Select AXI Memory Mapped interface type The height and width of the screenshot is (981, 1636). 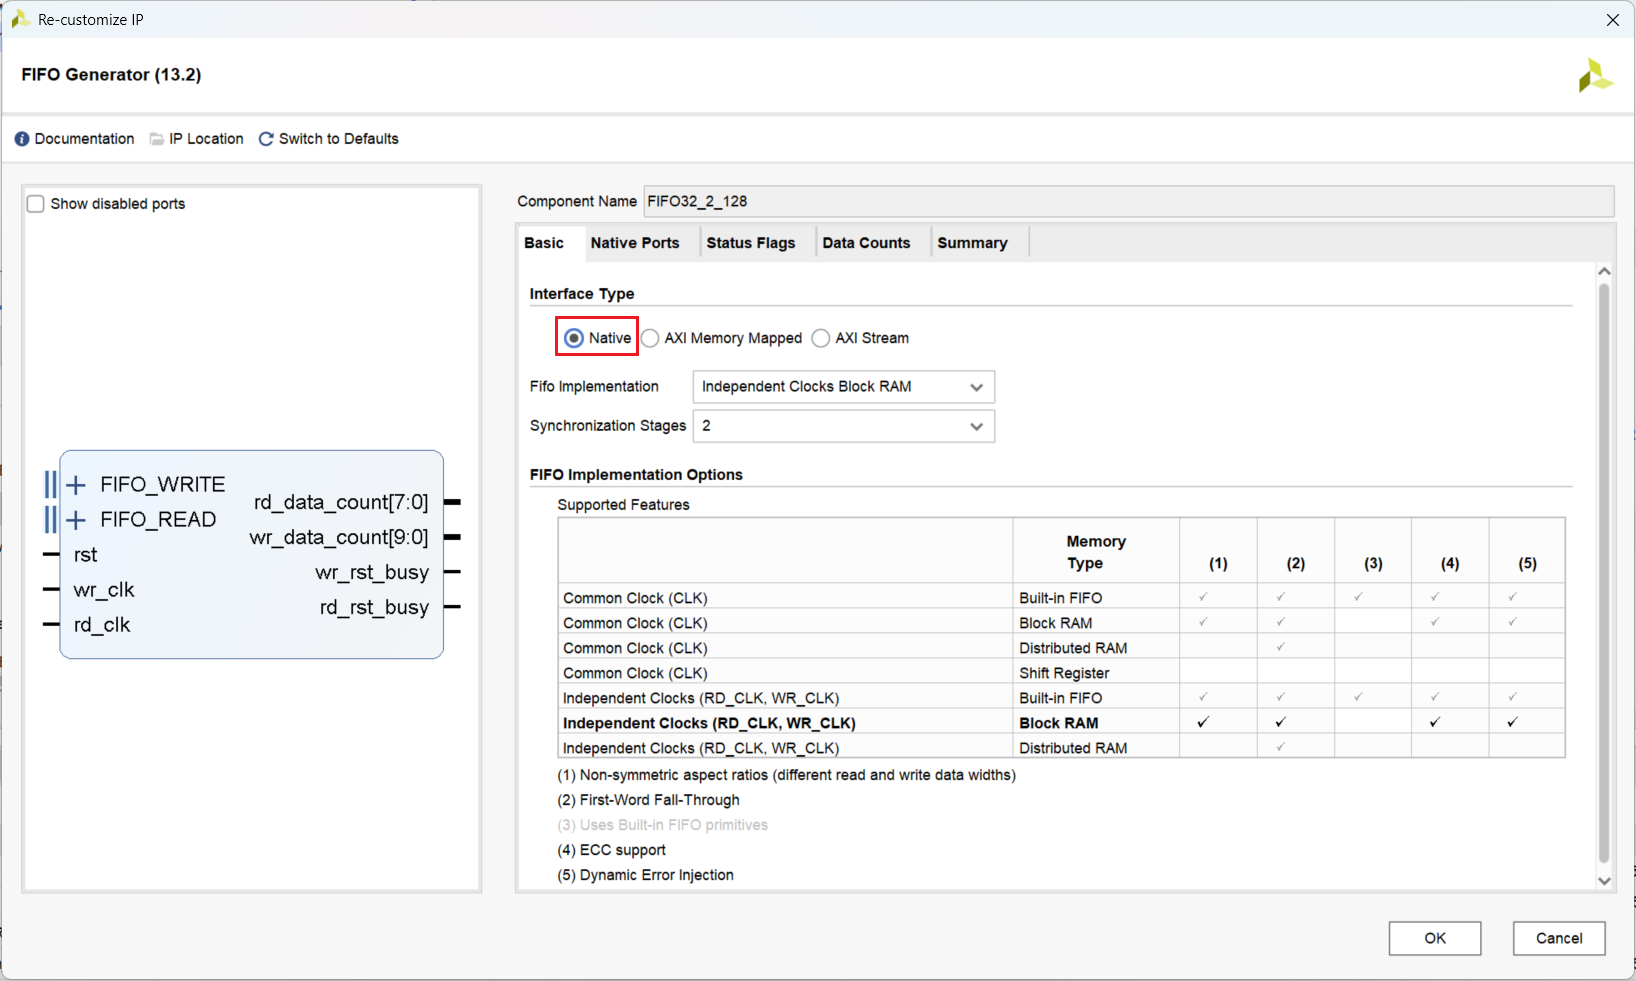coord(651,338)
